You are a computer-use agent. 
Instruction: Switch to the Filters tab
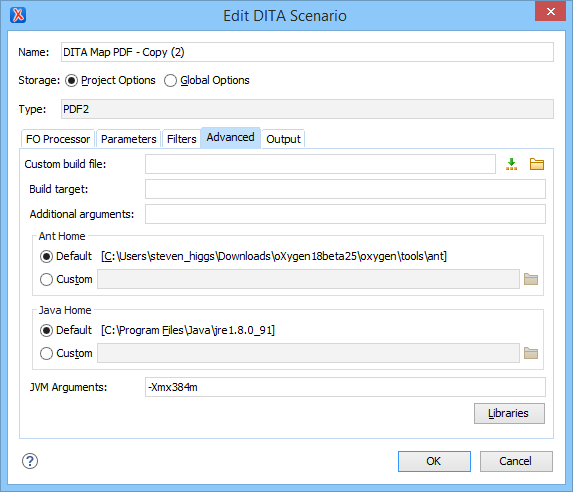point(182,139)
